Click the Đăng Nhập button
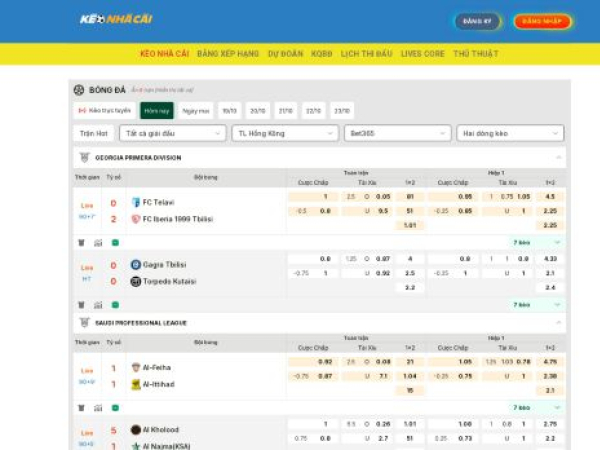Image resolution: width=600 pixels, height=450 pixels. 542,21
